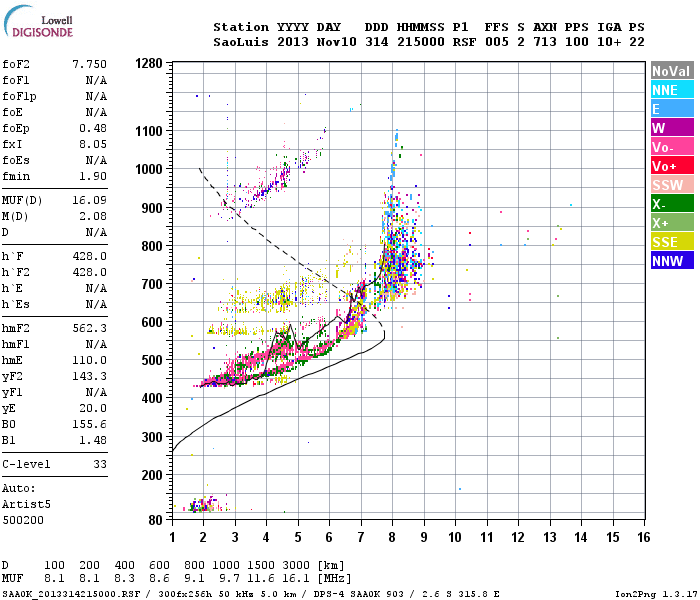Image resolution: width=700 pixels, height=600 pixels.
Task: Click the 11.6 MHz MUF table value
Action: tap(261, 579)
